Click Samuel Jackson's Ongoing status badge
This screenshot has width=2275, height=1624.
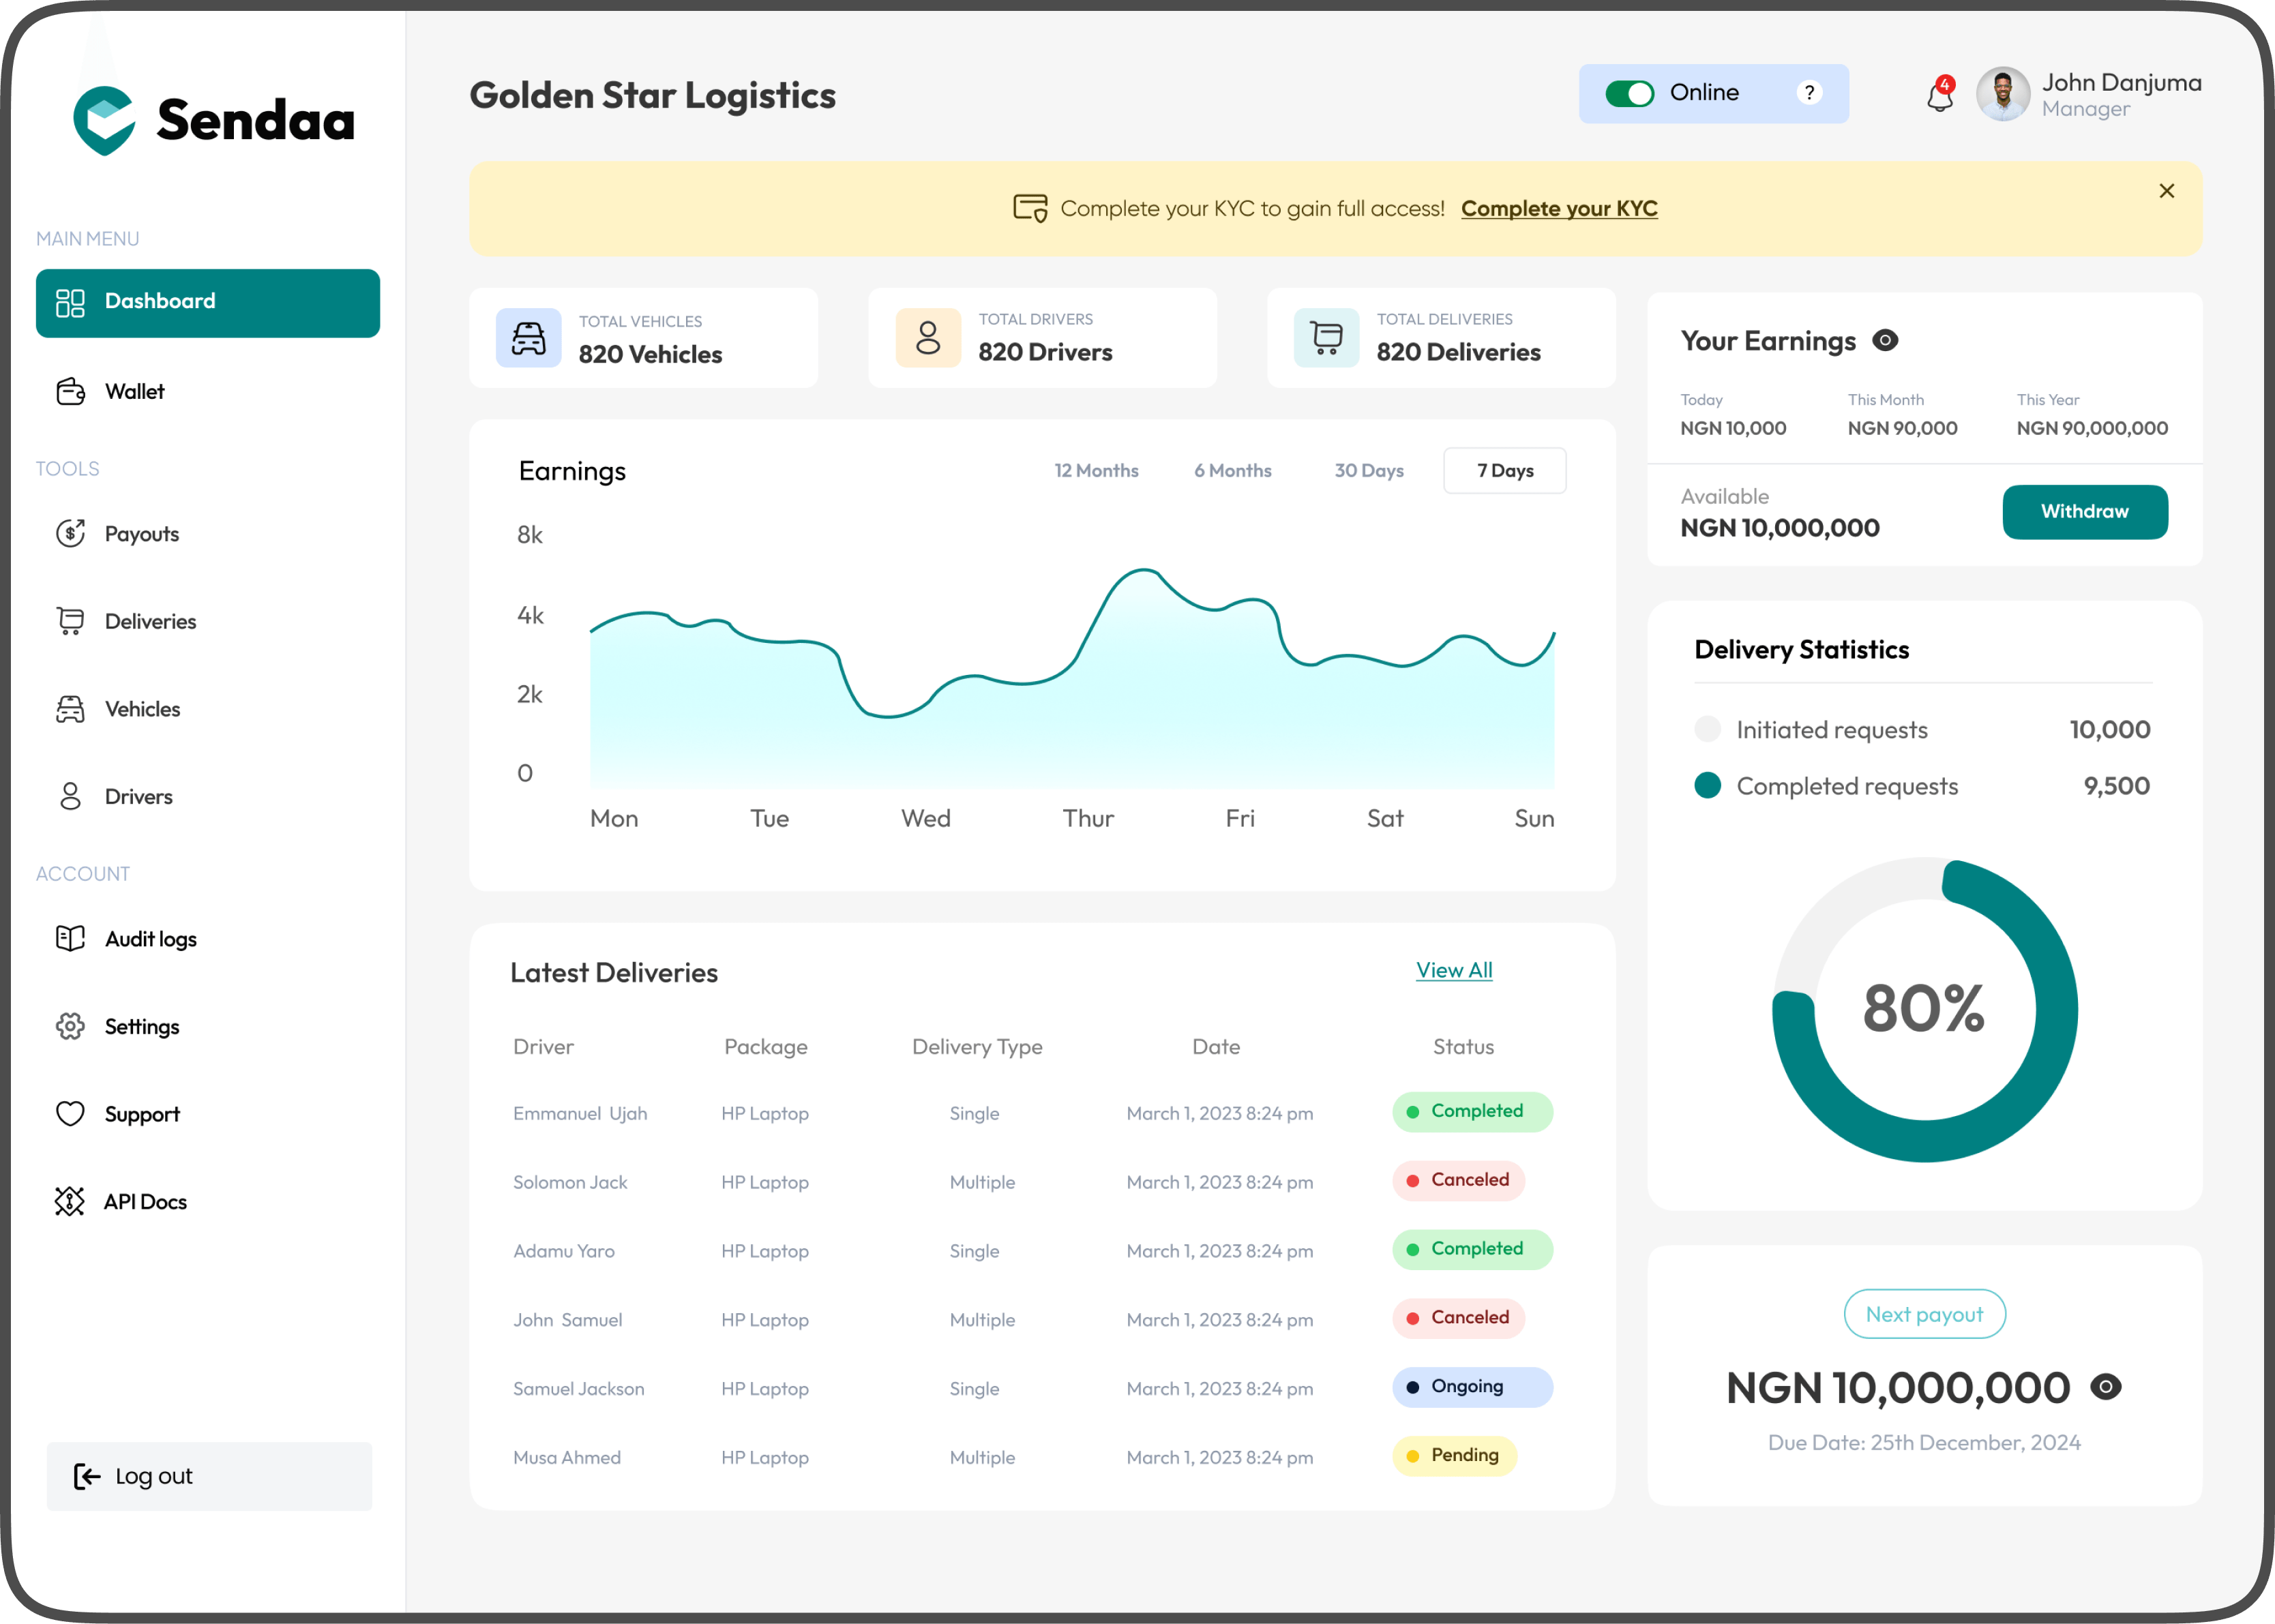click(x=1472, y=1387)
